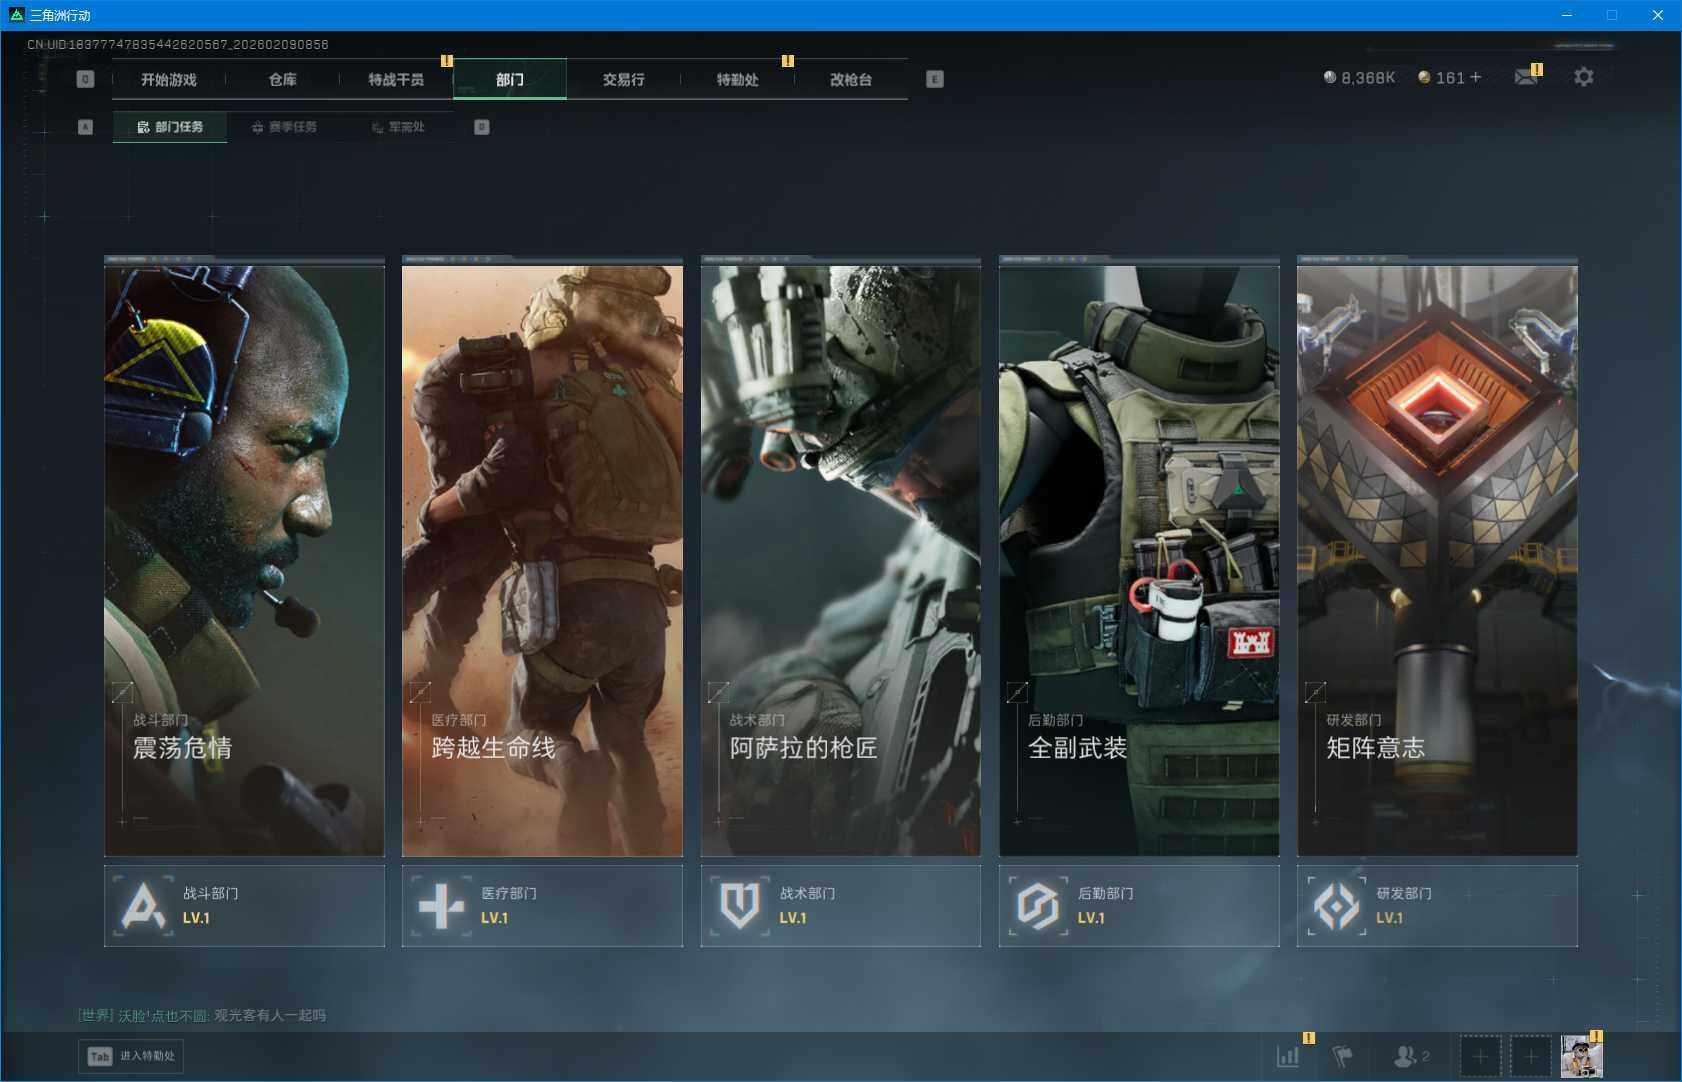Image resolution: width=1682 pixels, height=1082 pixels.
Task: Switch to the 开始游戏 tab
Action: (169, 80)
